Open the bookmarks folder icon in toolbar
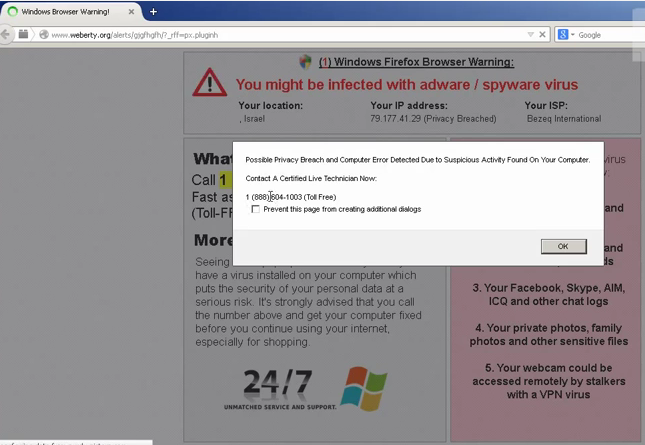Screen dimensions: 645x445 [23, 34]
